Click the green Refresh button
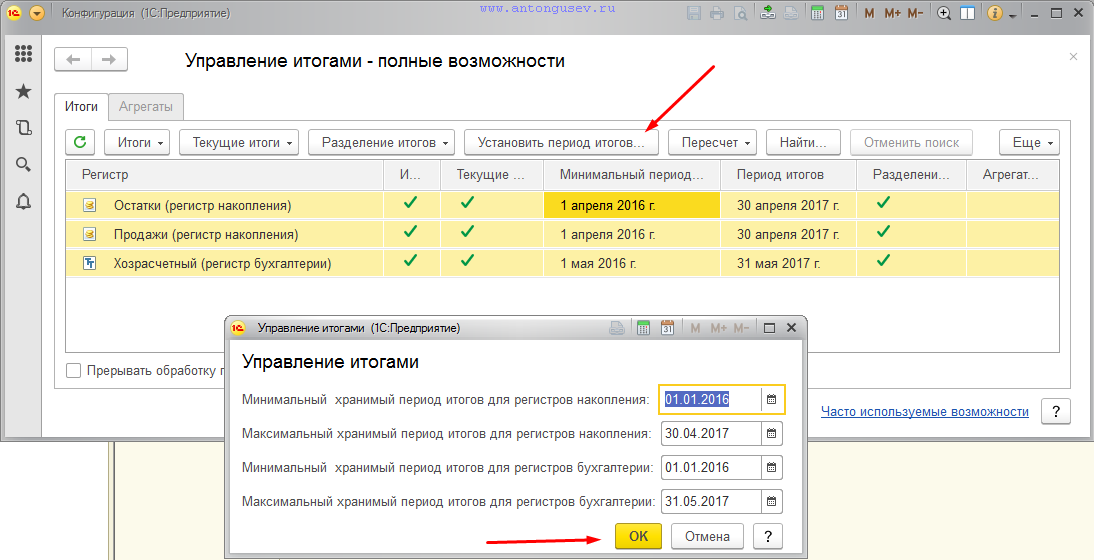This screenshot has height=560, width=1094. (x=80, y=142)
